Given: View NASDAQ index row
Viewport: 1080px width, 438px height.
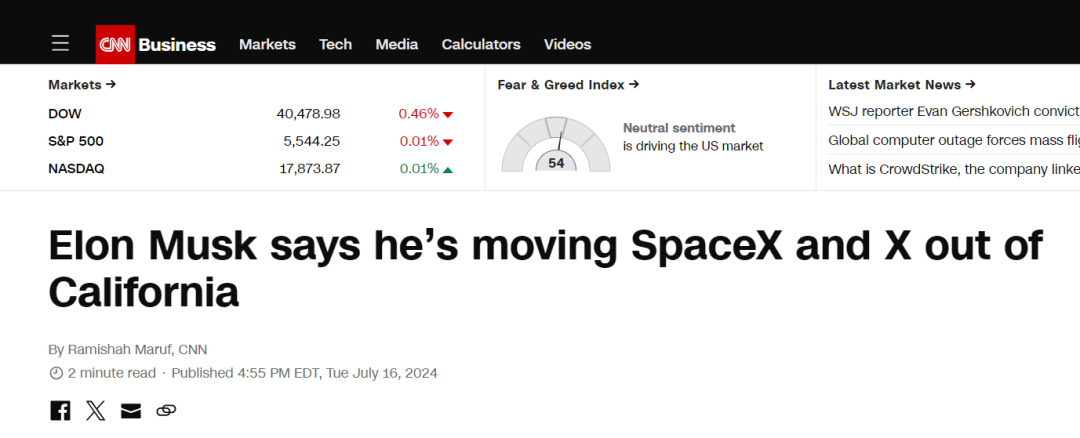Looking at the screenshot, I should pyautogui.click(x=251, y=169).
